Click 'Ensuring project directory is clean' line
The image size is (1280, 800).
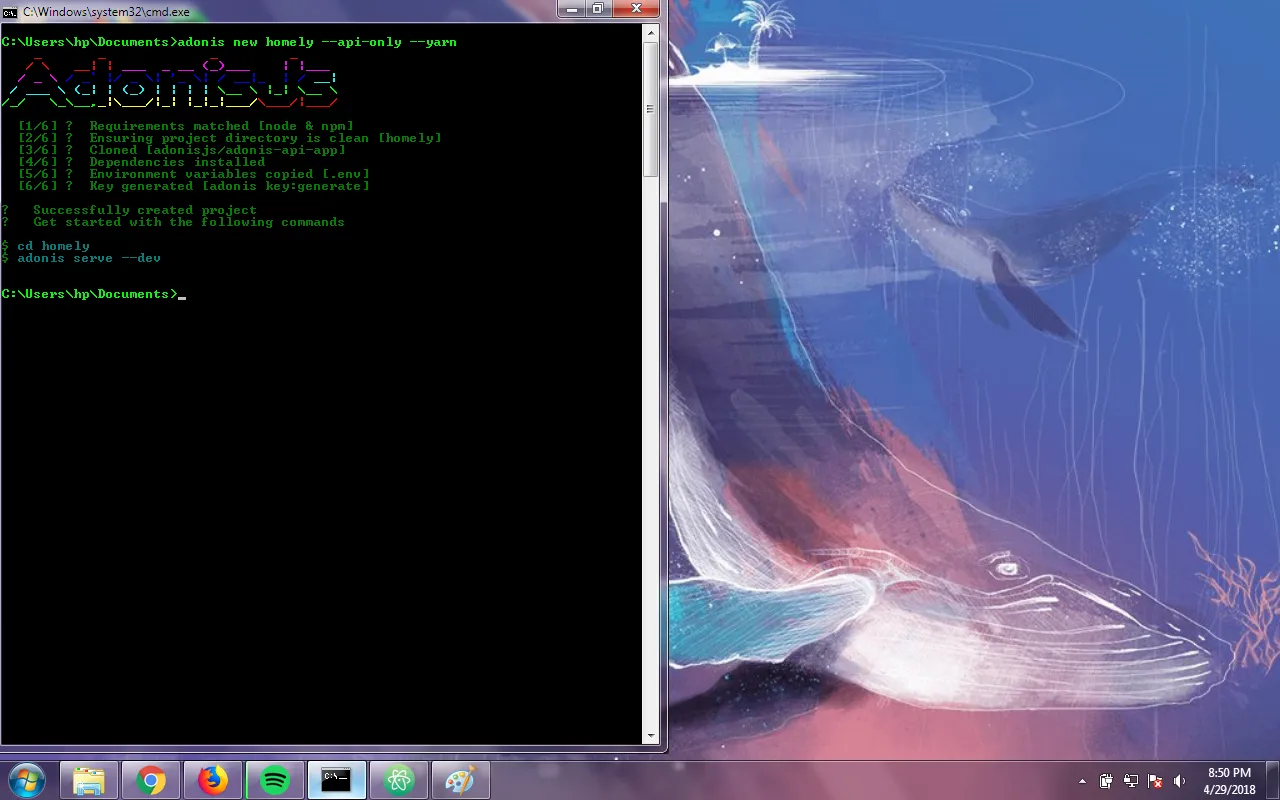229,138
